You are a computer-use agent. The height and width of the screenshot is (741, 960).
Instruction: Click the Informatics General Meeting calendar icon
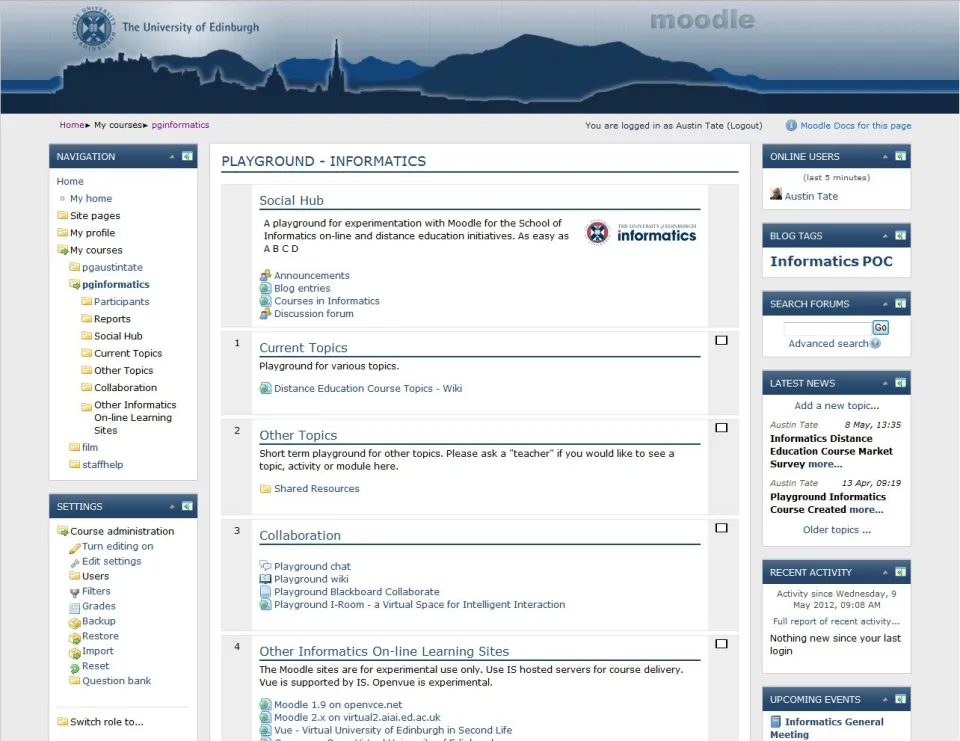[x=776, y=721]
